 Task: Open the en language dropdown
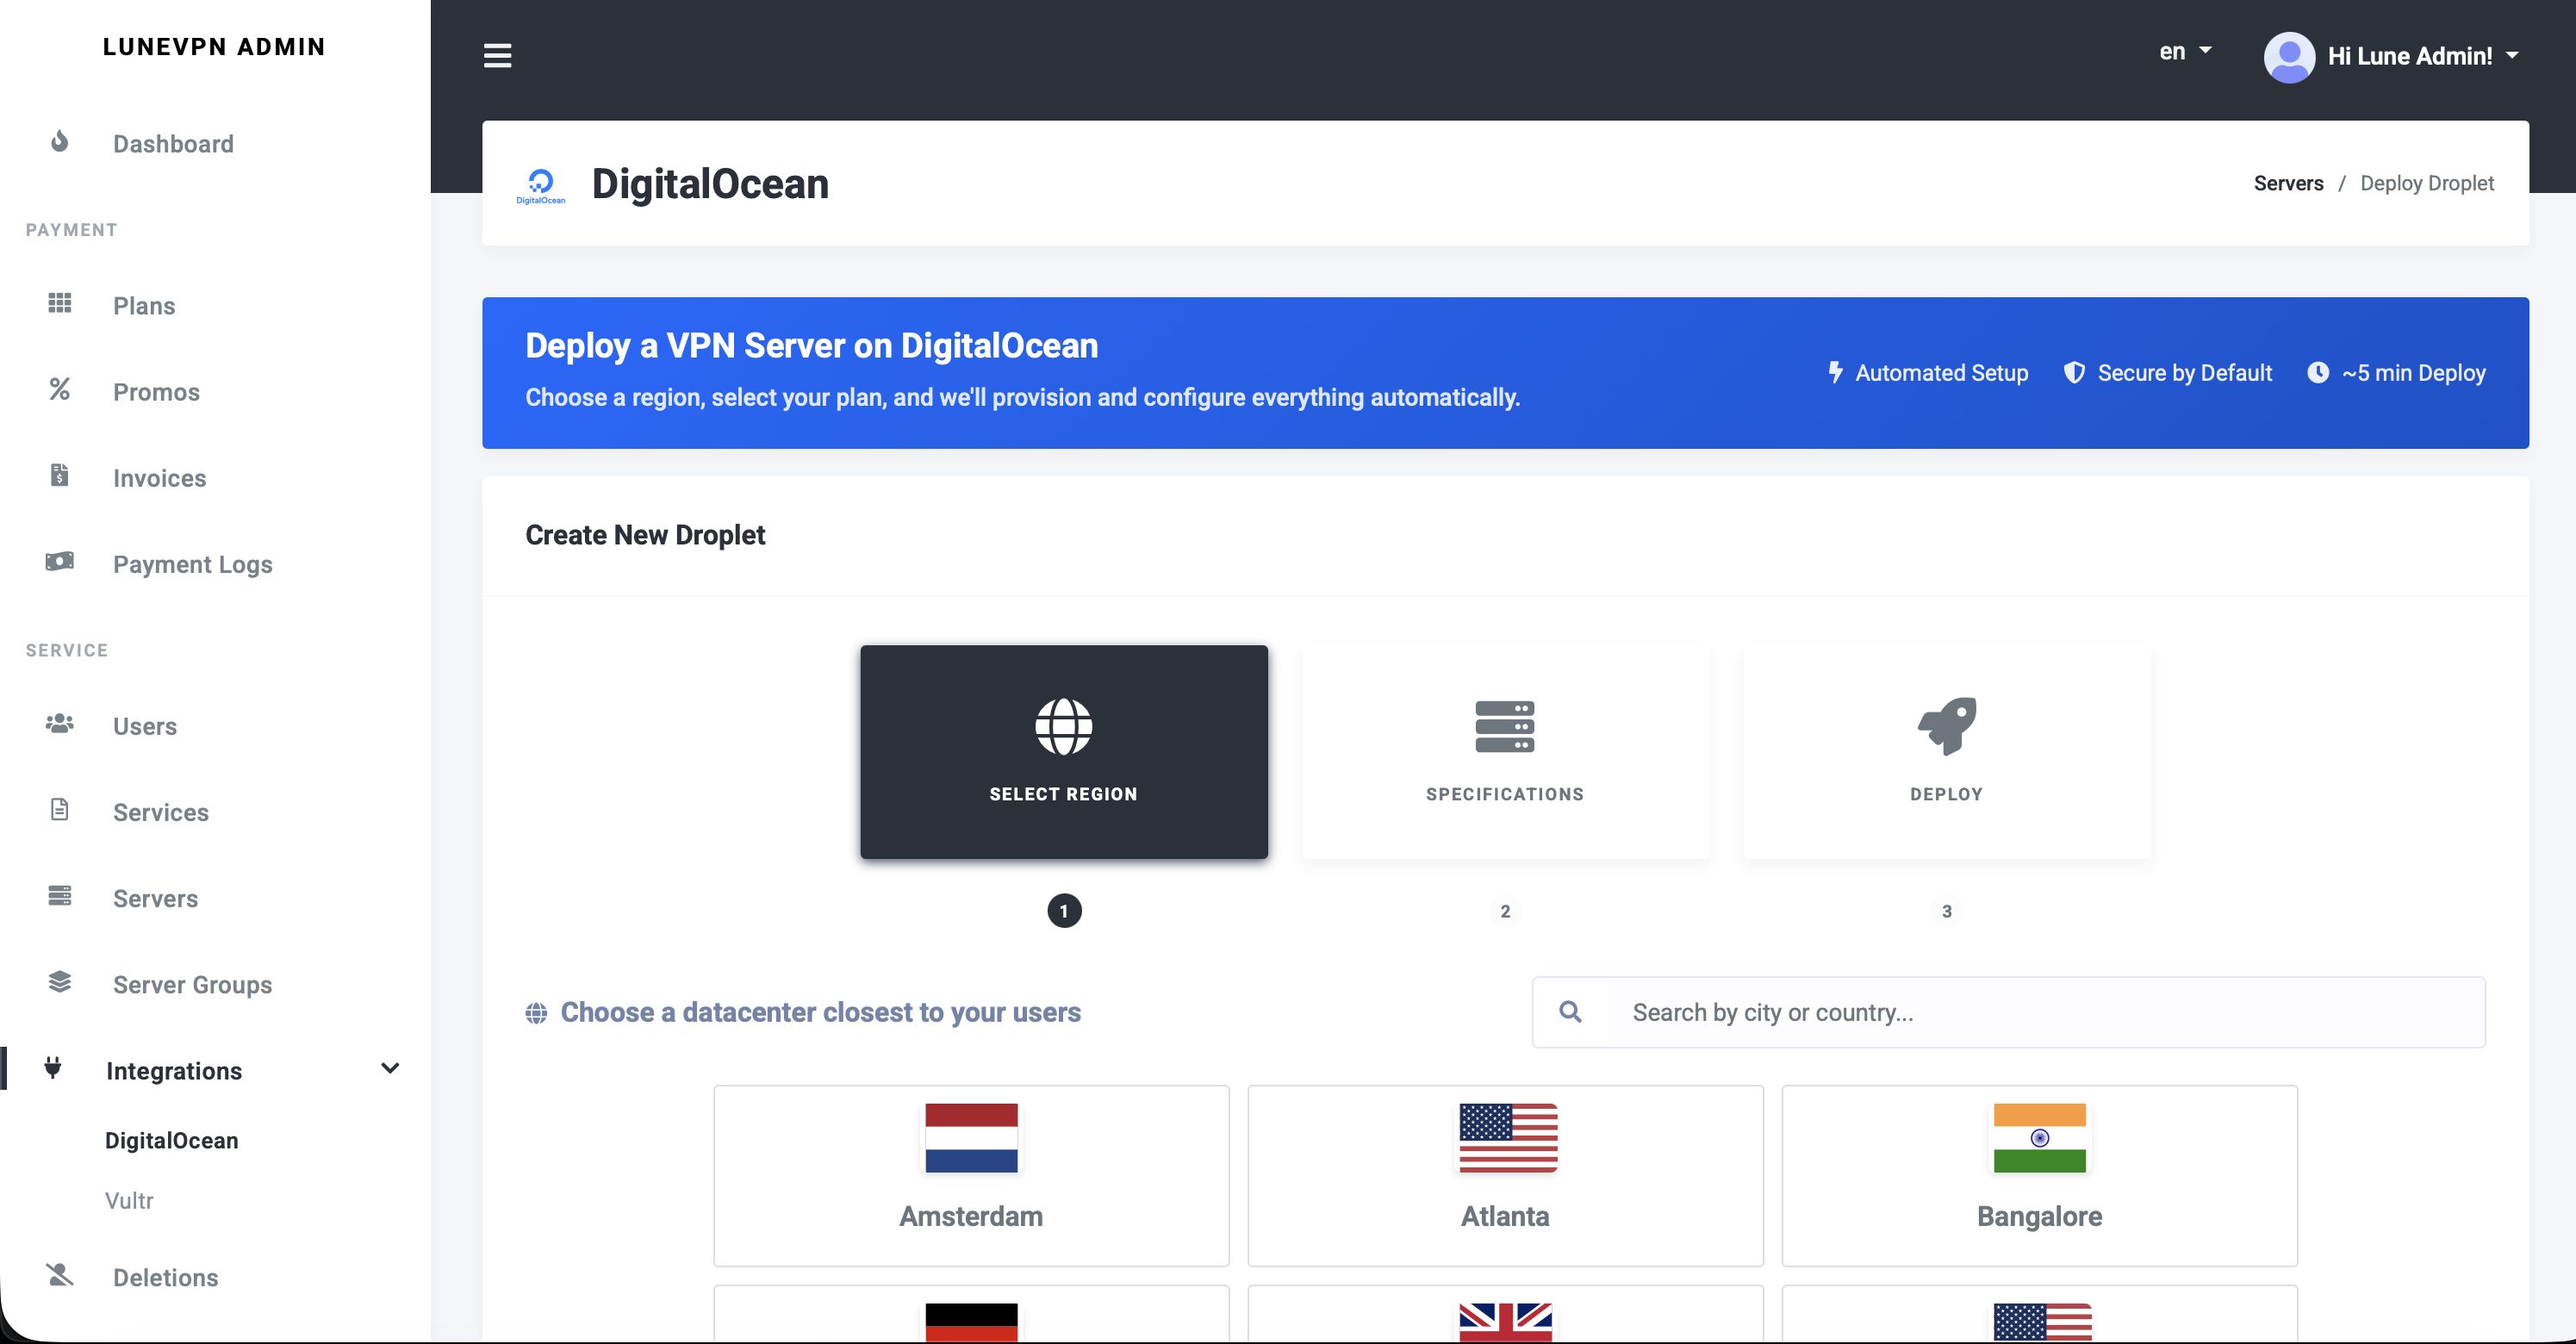pyautogui.click(x=2184, y=52)
